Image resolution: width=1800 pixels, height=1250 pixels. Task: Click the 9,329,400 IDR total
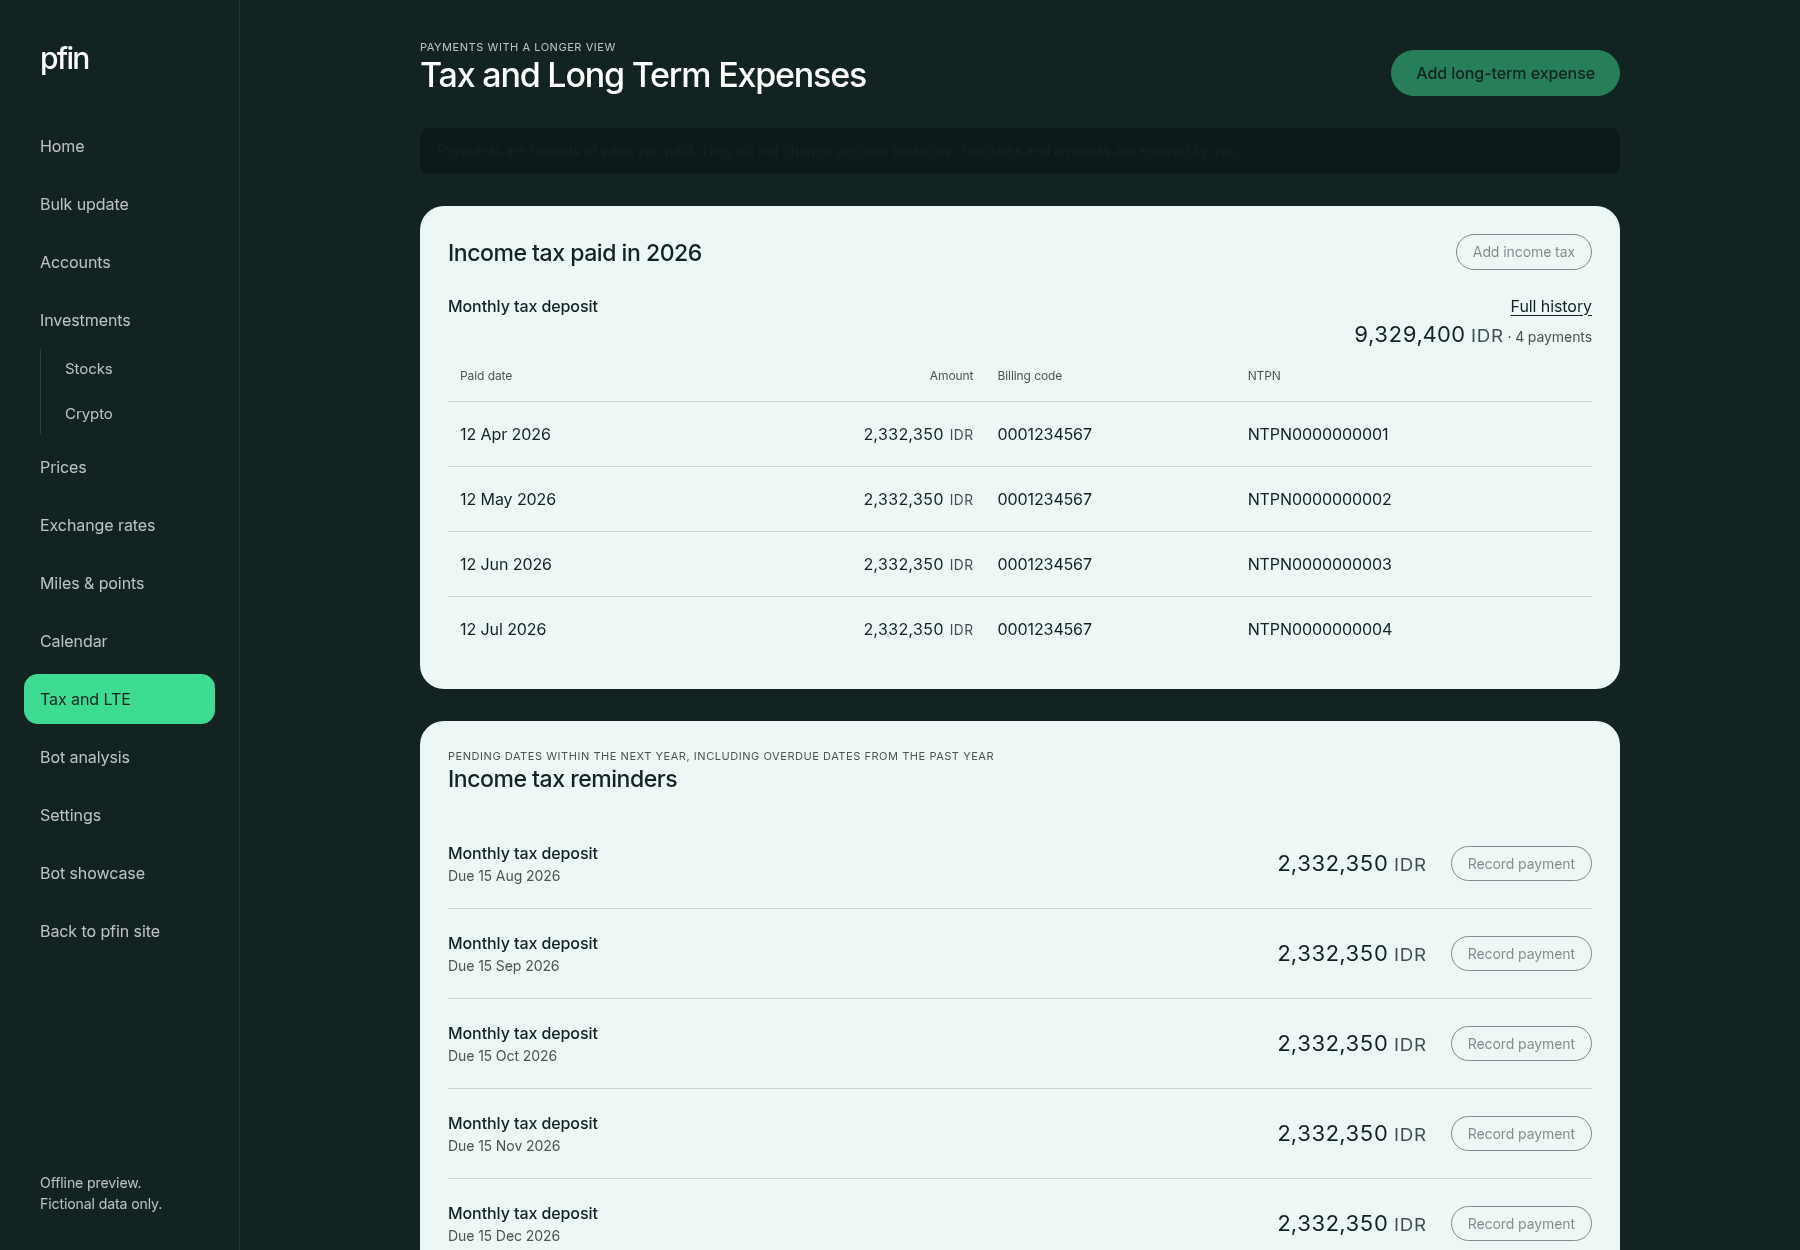1428,335
